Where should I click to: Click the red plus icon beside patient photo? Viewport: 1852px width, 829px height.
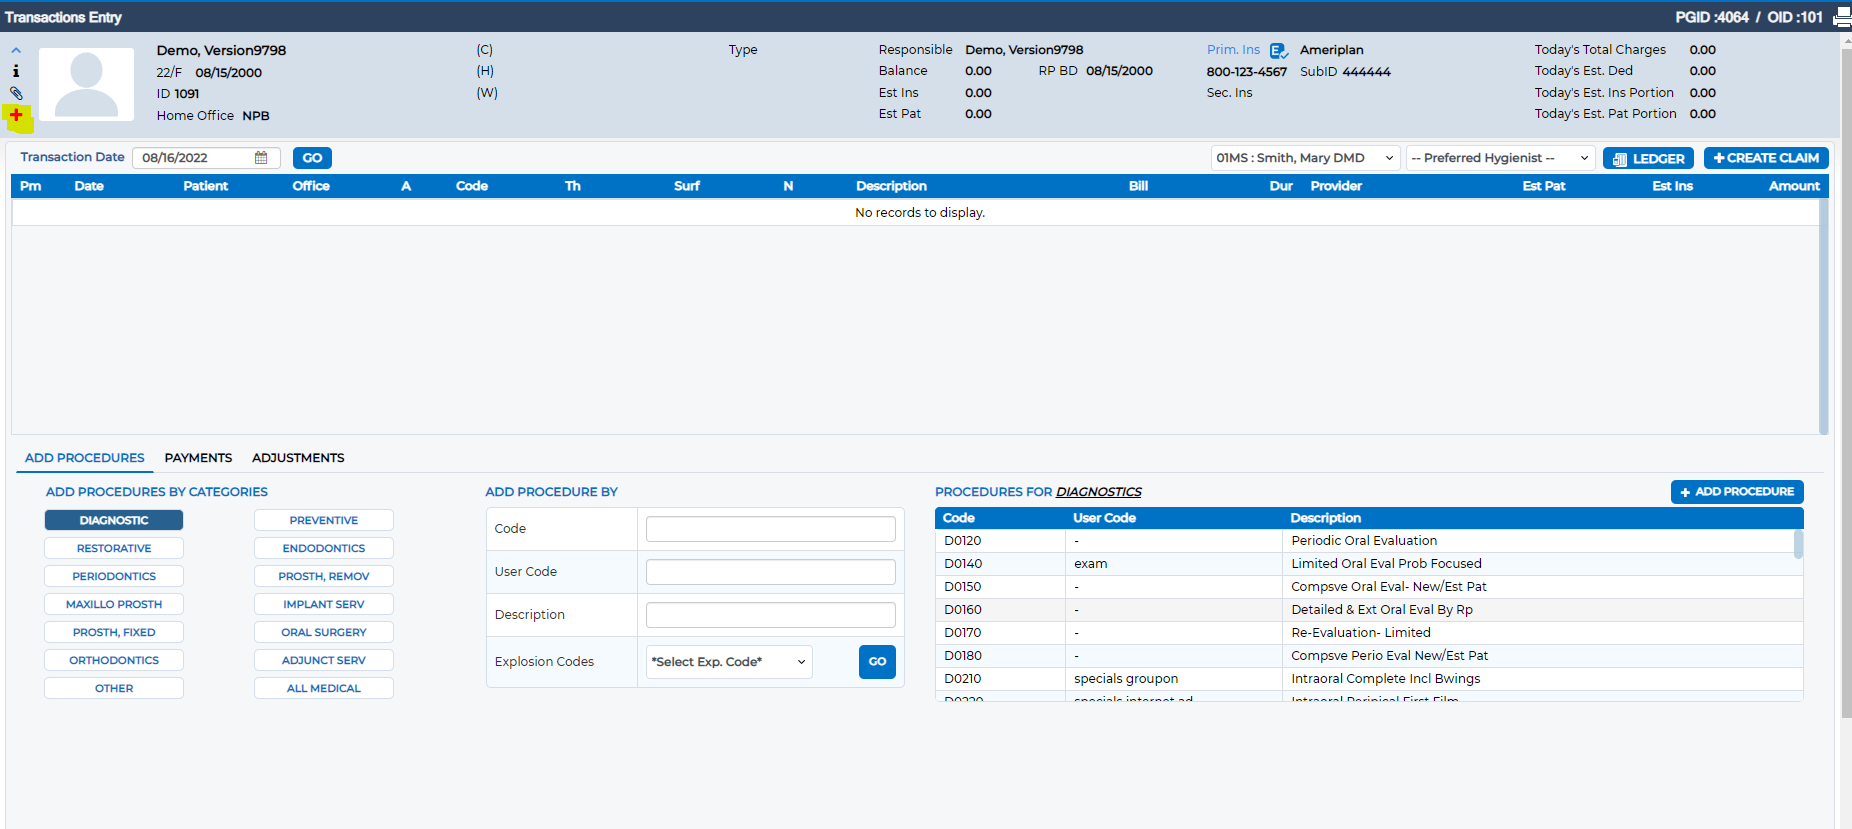click(x=16, y=115)
